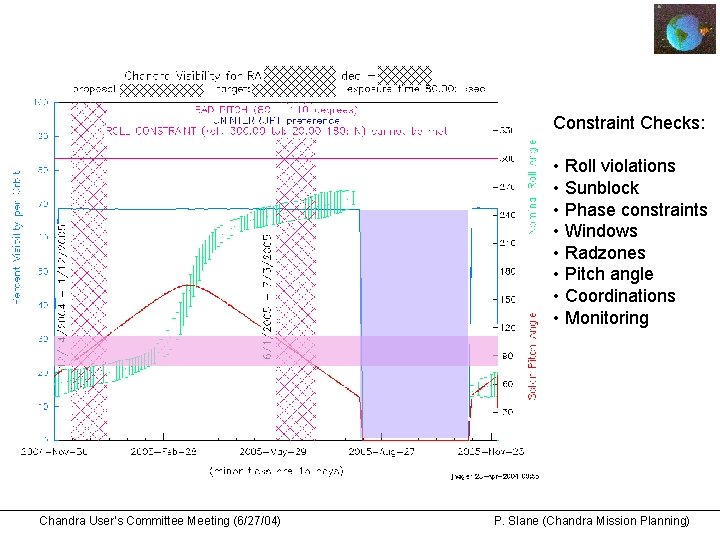Click the 'Roll angle' green axis label
The width and height of the screenshot is (720, 540).
click(532, 187)
